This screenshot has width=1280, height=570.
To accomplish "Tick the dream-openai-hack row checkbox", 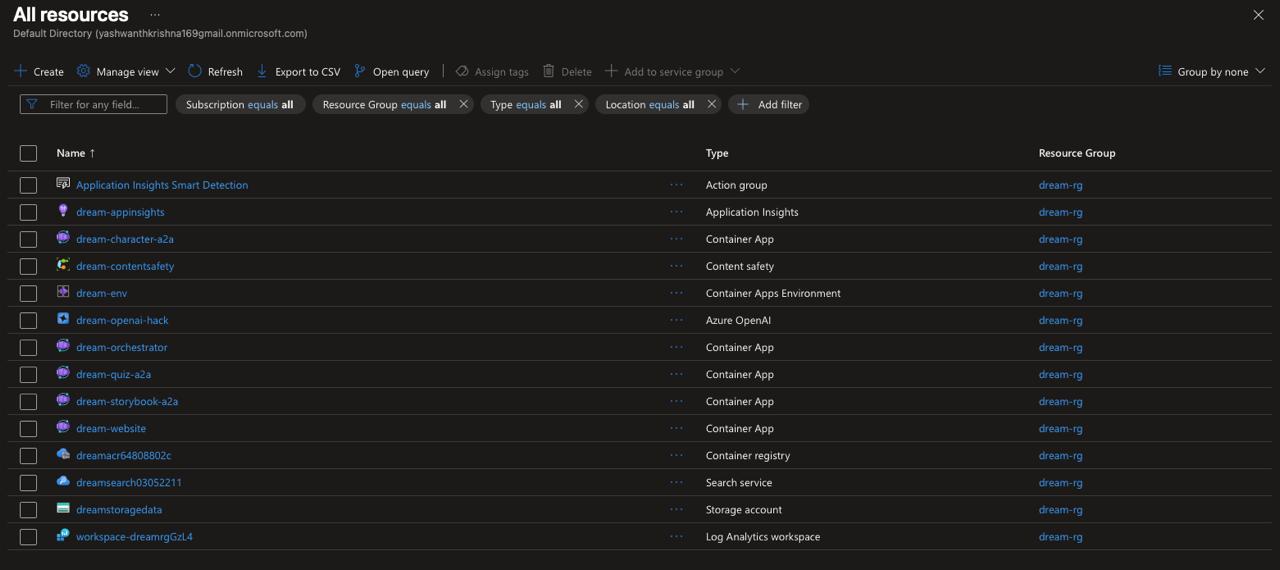I will click(28, 320).
